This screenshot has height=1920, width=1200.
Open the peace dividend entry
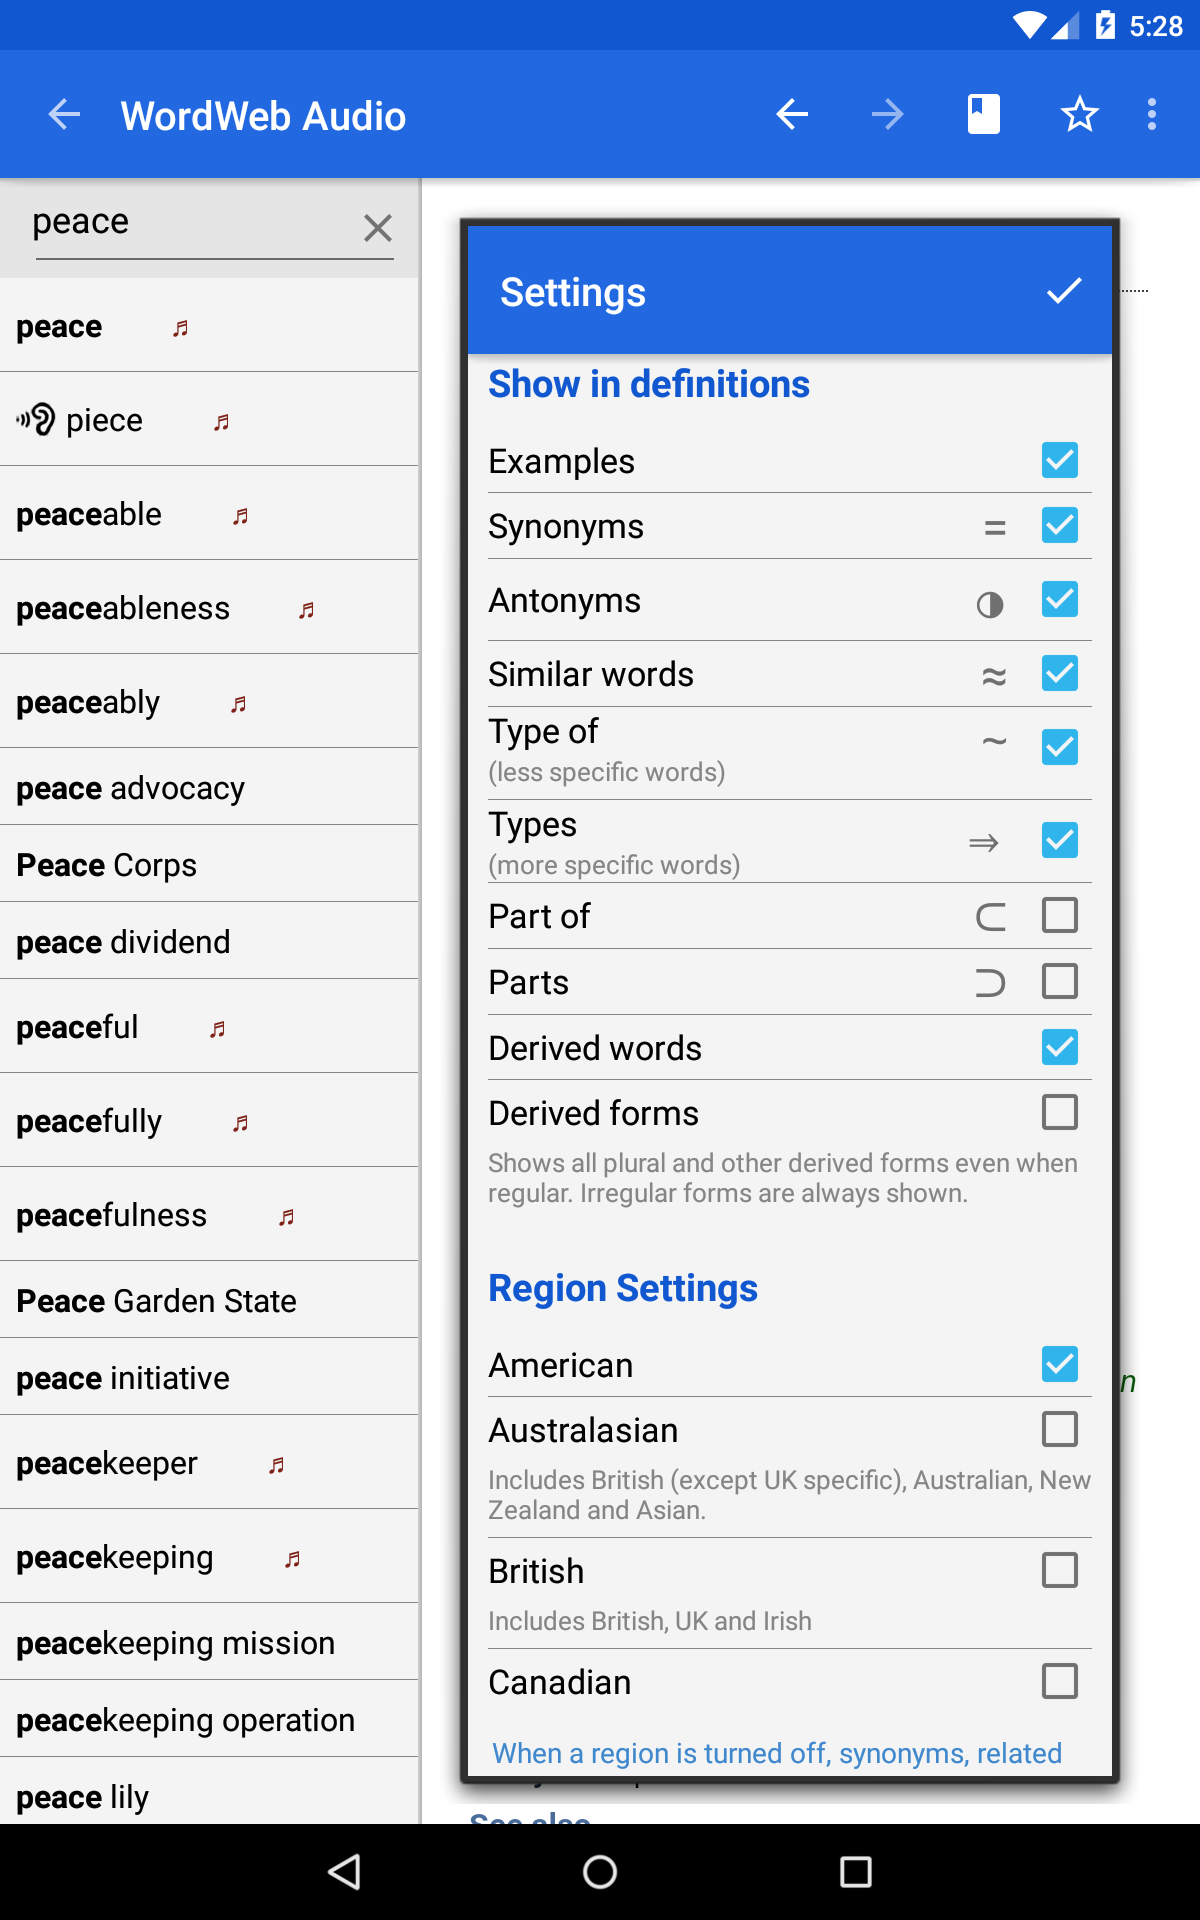[209, 941]
